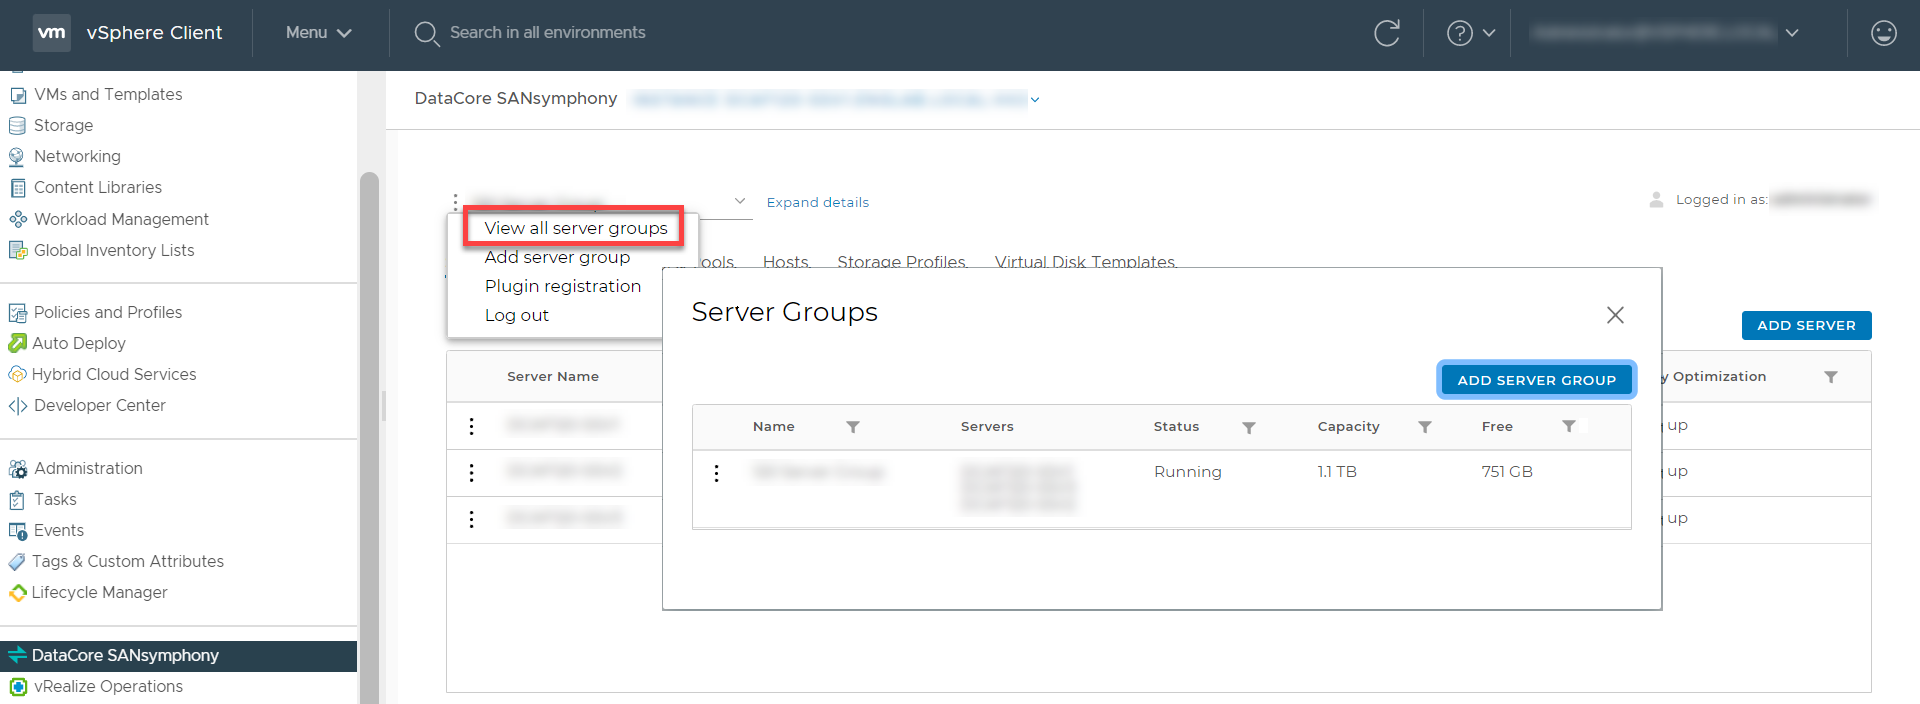Click the Lifecycle Manager icon
The height and width of the screenshot is (704, 1920).
tap(17, 593)
